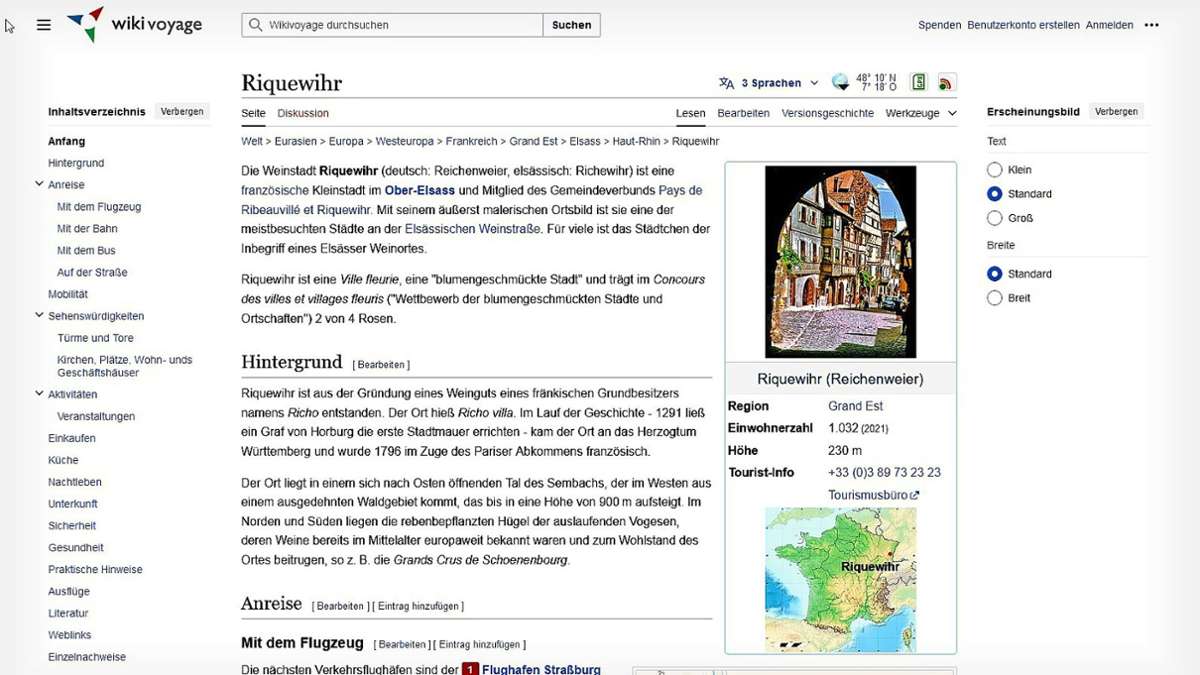
Task: Select Breit width option
Action: [x=994, y=298]
